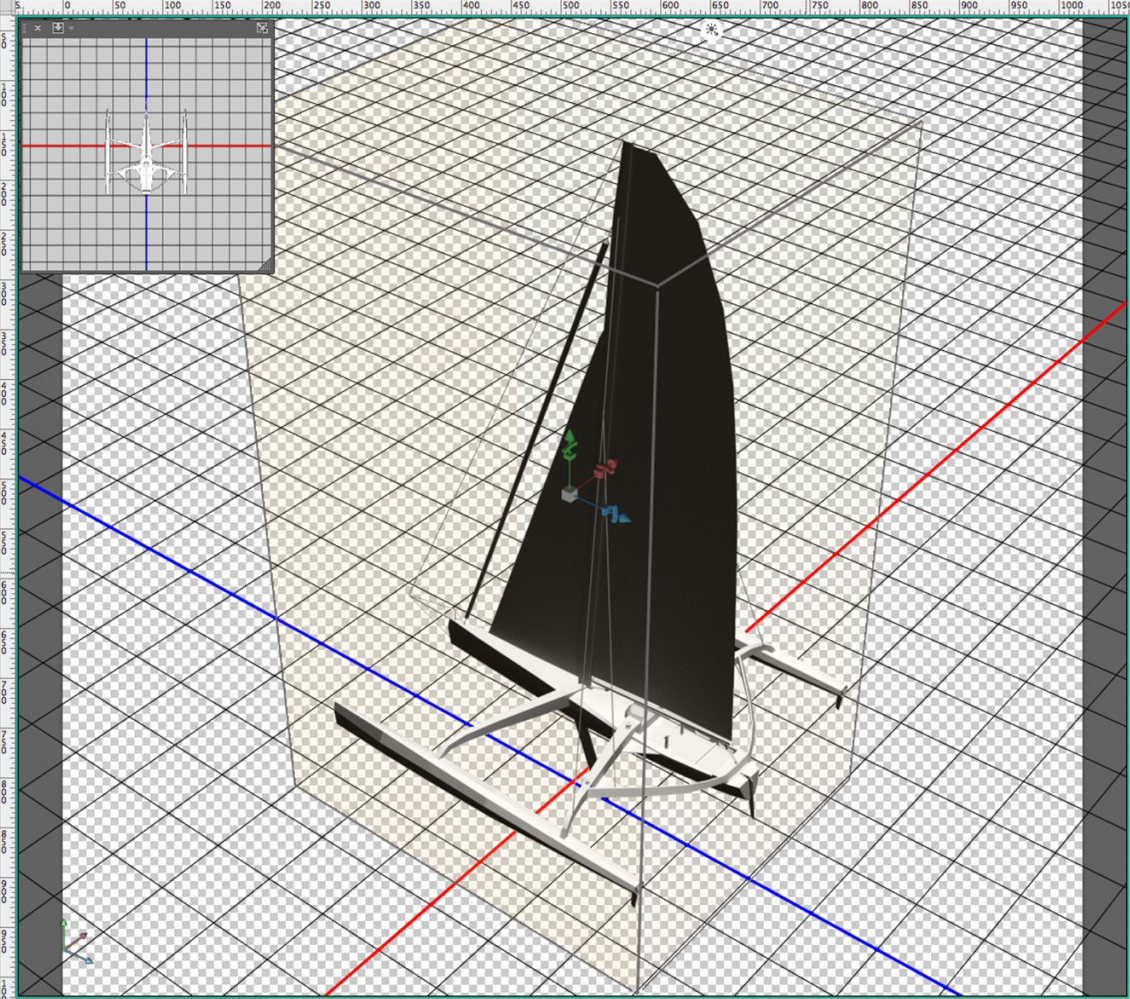Click the view/camera select icon in the secondary view

pyautogui.click(x=58, y=28)
